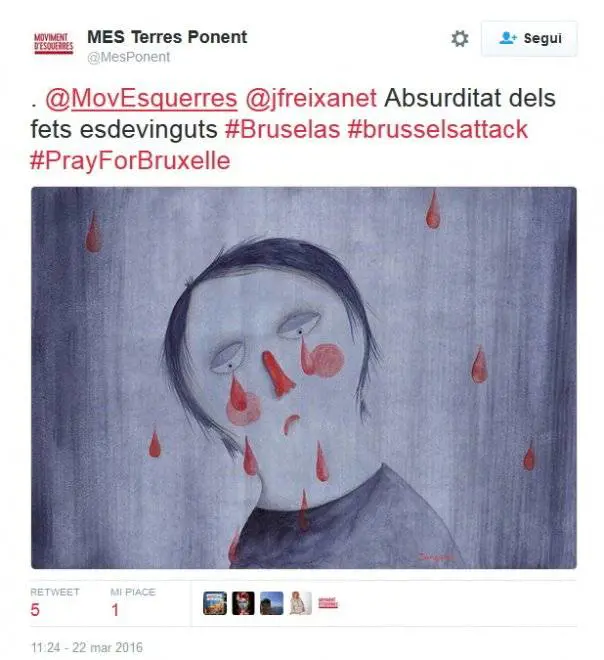Follow the #Bruselas hashtag
The height and width of the screenshot is (660, 604).
[x=282, y=129]
